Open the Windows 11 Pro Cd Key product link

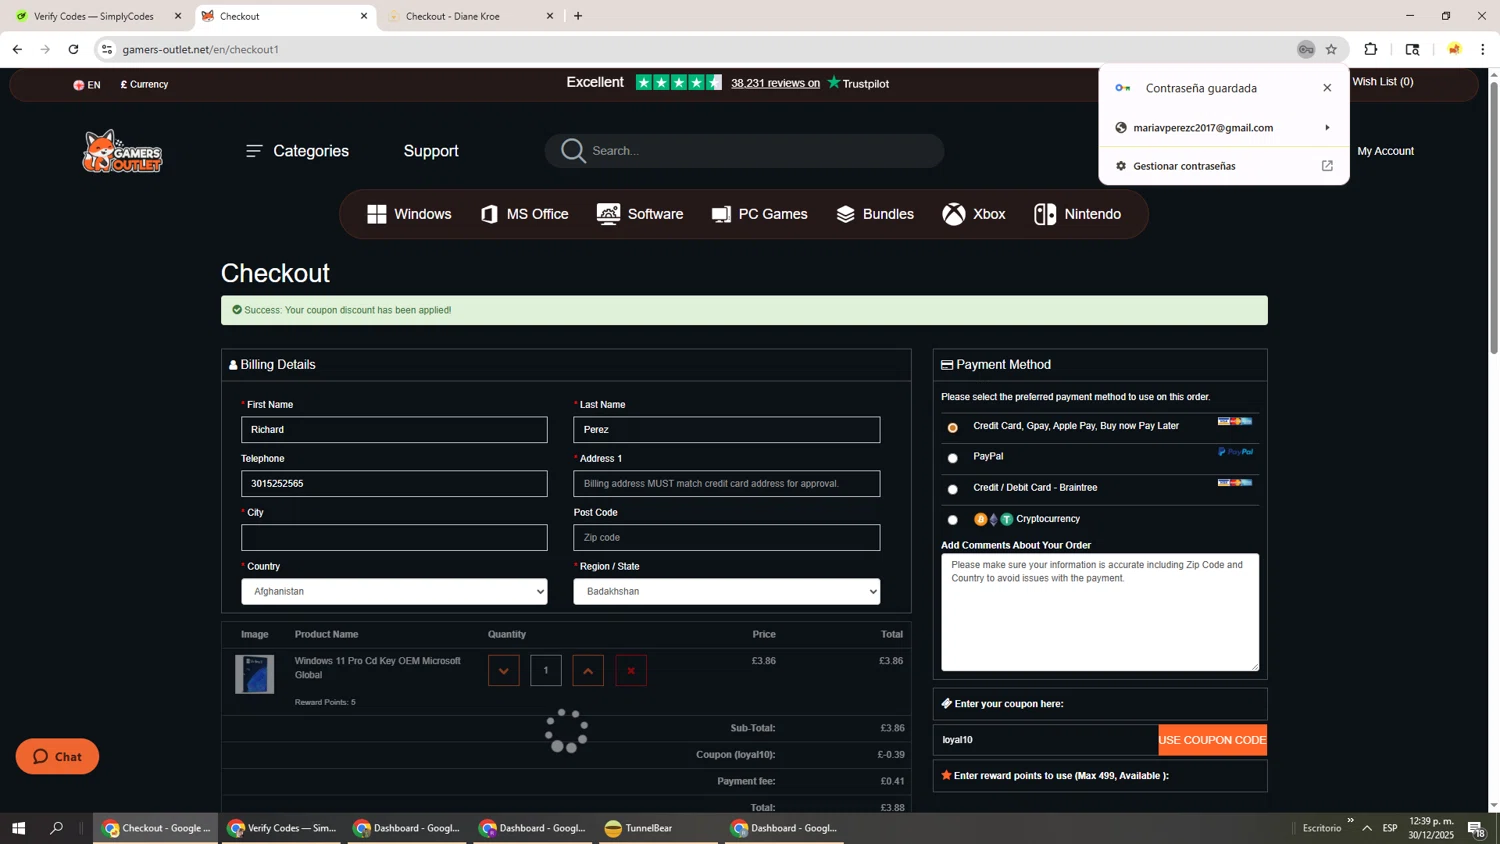point(378,668)
